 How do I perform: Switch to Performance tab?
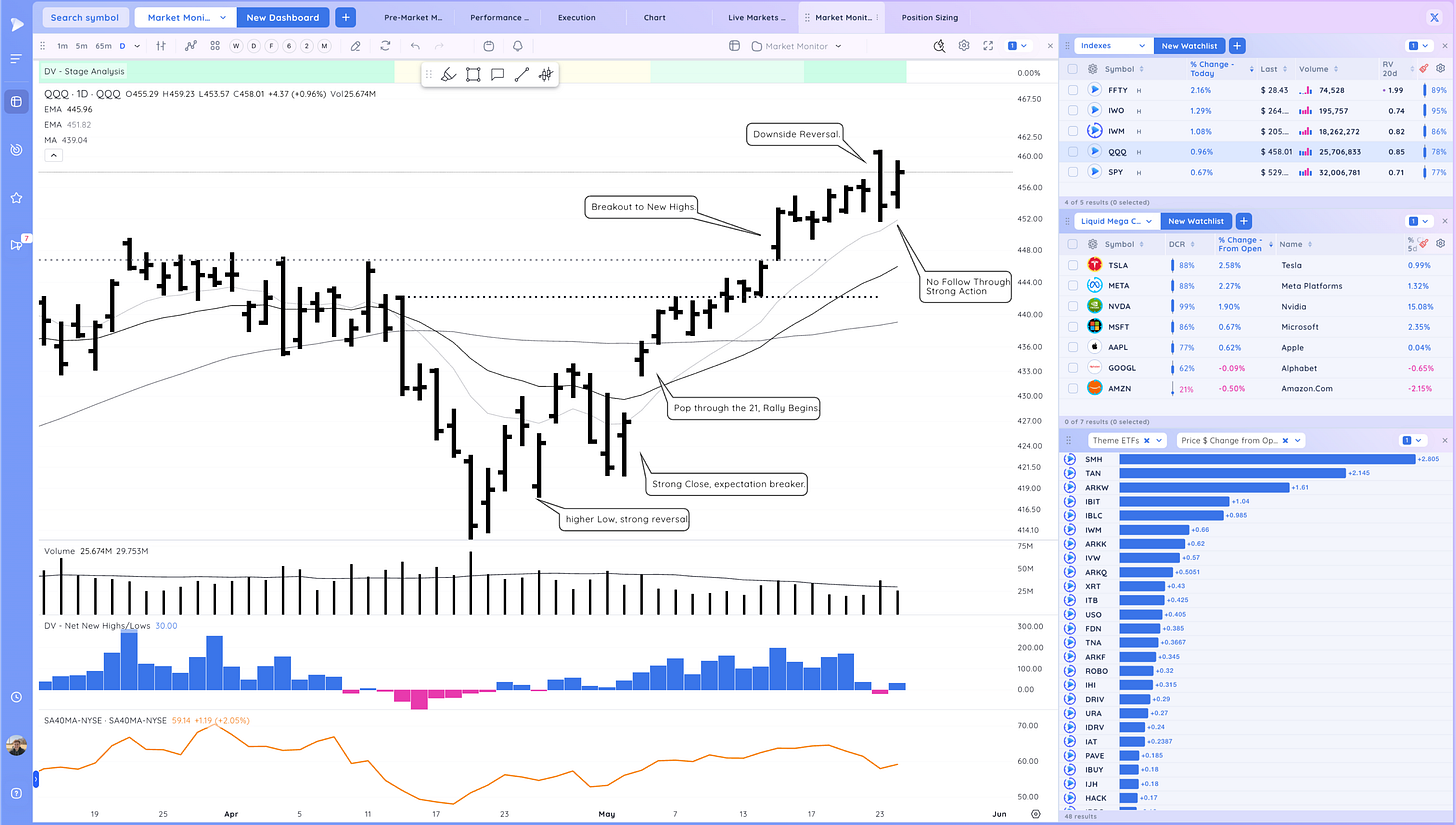pos(500,17)
